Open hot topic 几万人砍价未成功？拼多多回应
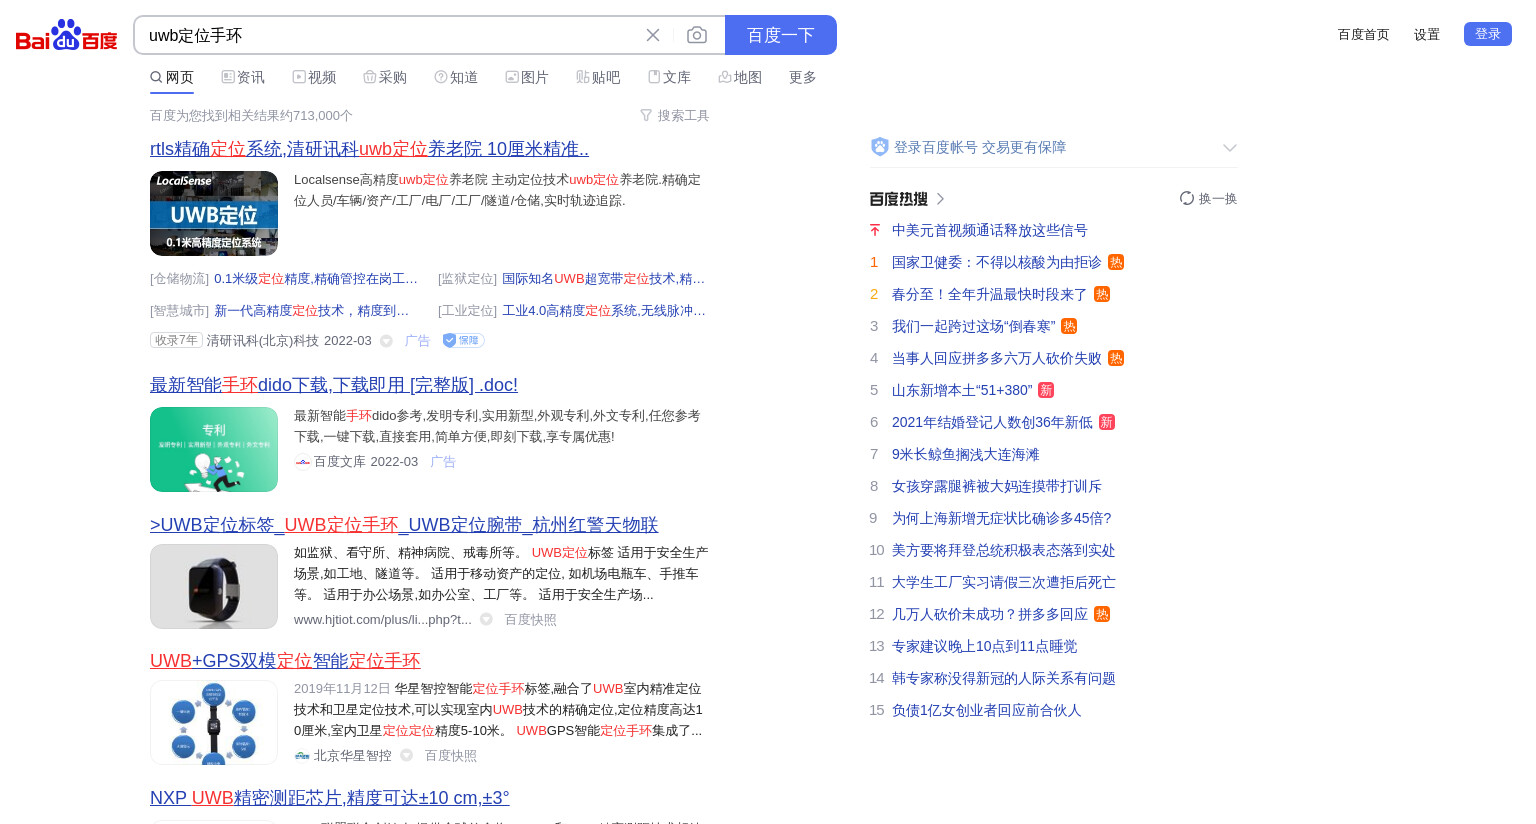 click(990, 614)
